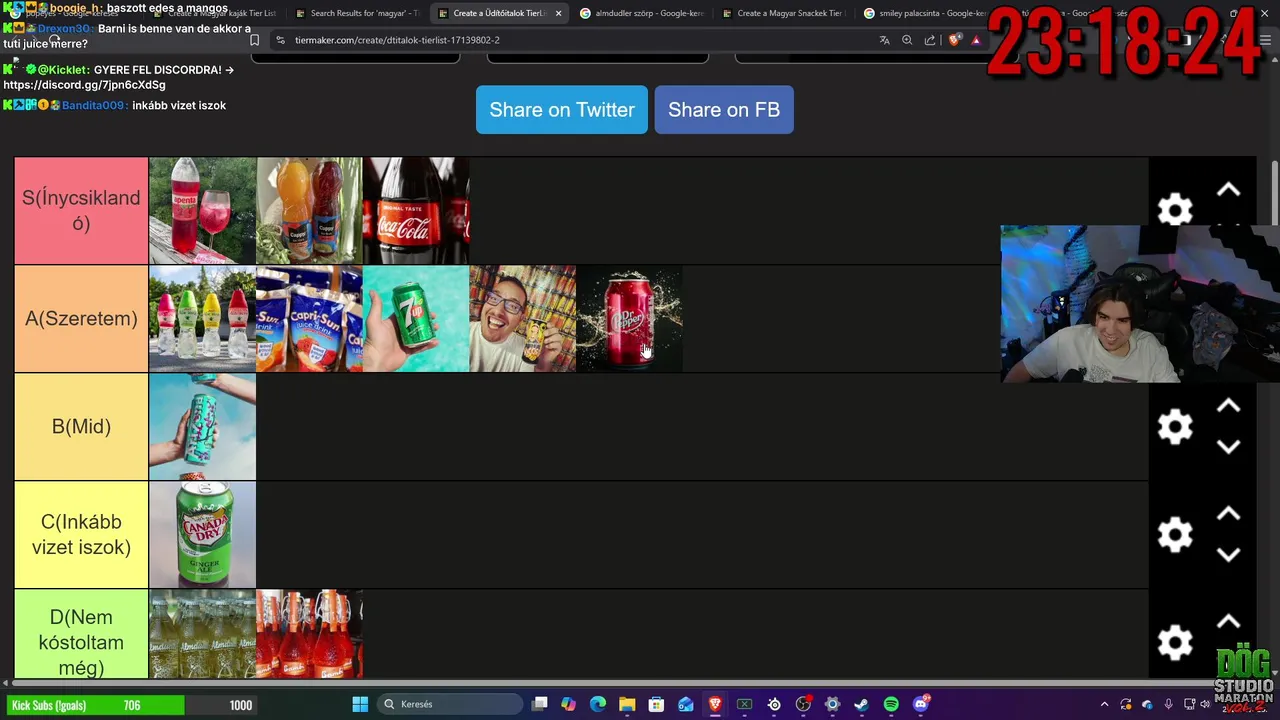This screenshot has height=720, width=1280.
Task: Click the translate page icon
Action: [884, 40]
